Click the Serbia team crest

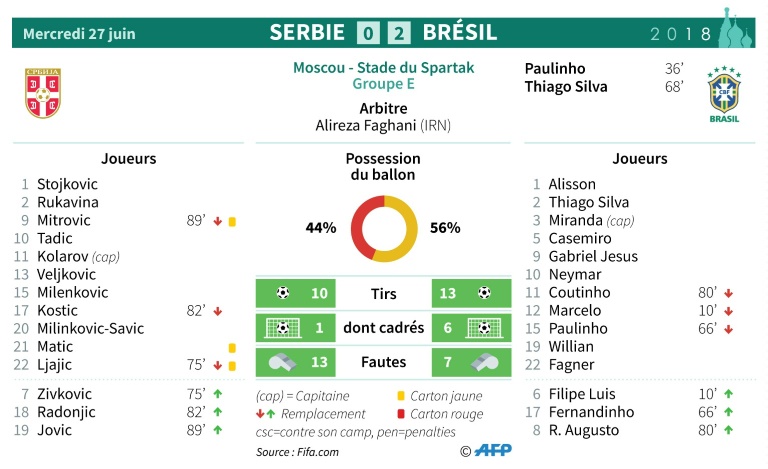pyautogui.click(x=43, y=93)
